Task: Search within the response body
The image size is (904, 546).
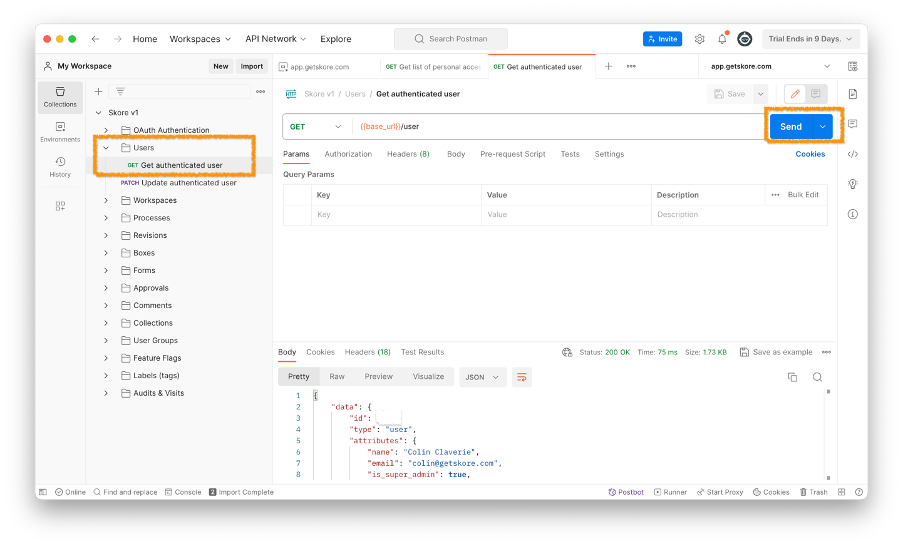Action: pyautogui.click(x=818, y=377)
